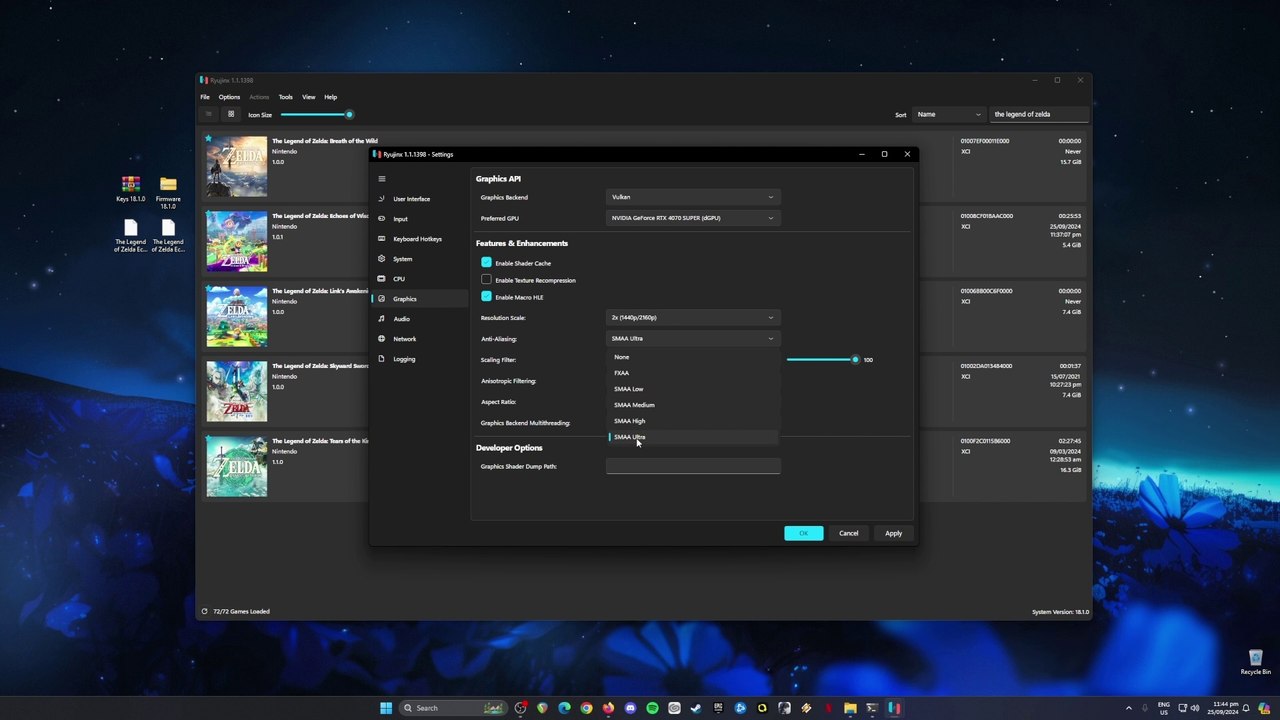Open the Network settings section
Screen dimensions: 1280x720
point(404,339)
